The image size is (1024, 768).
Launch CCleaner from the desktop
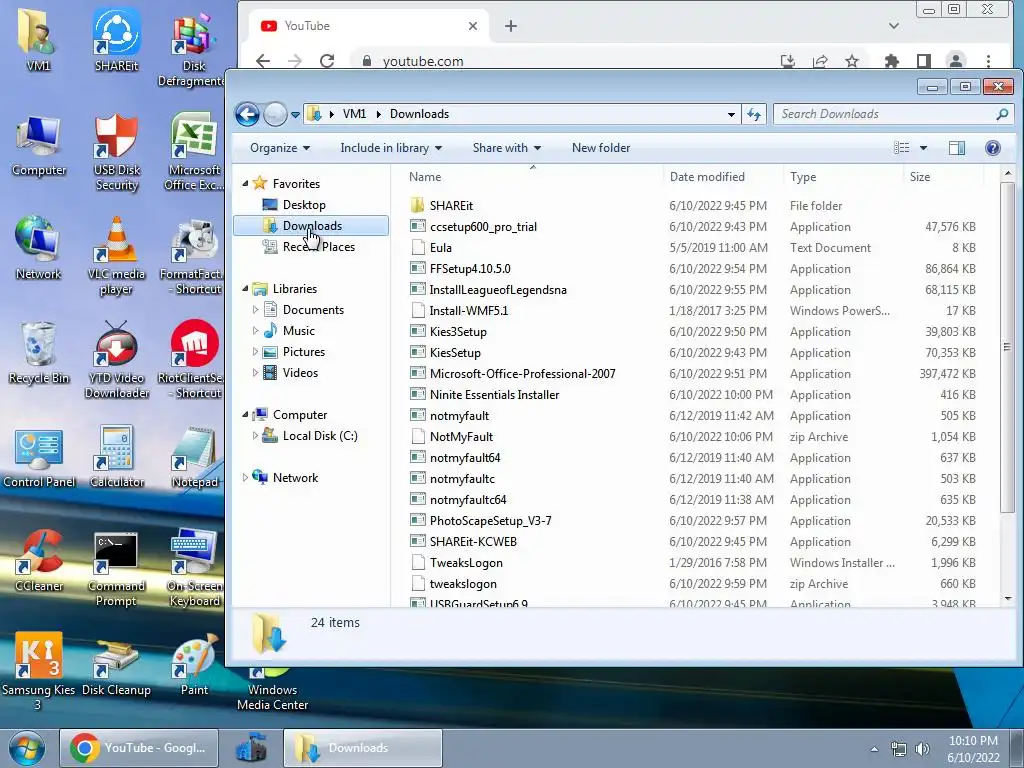(39, 560)
